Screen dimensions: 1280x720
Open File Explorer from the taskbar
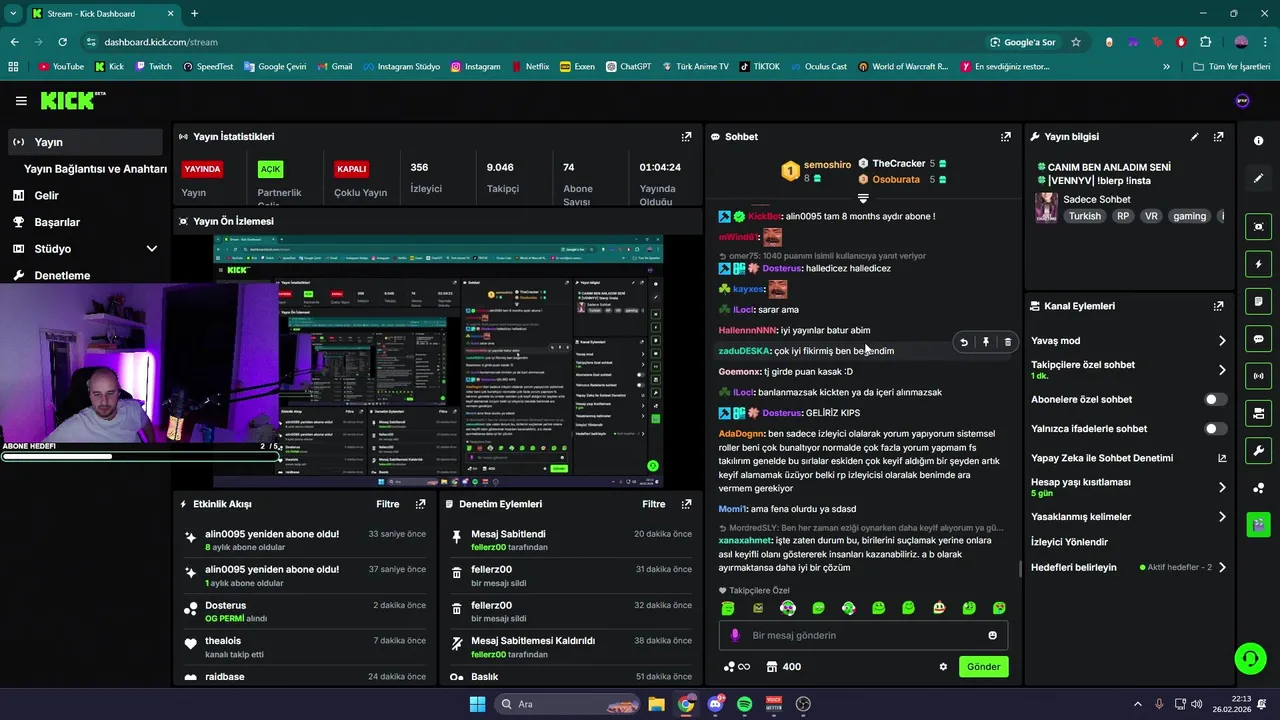pos(656,704)
